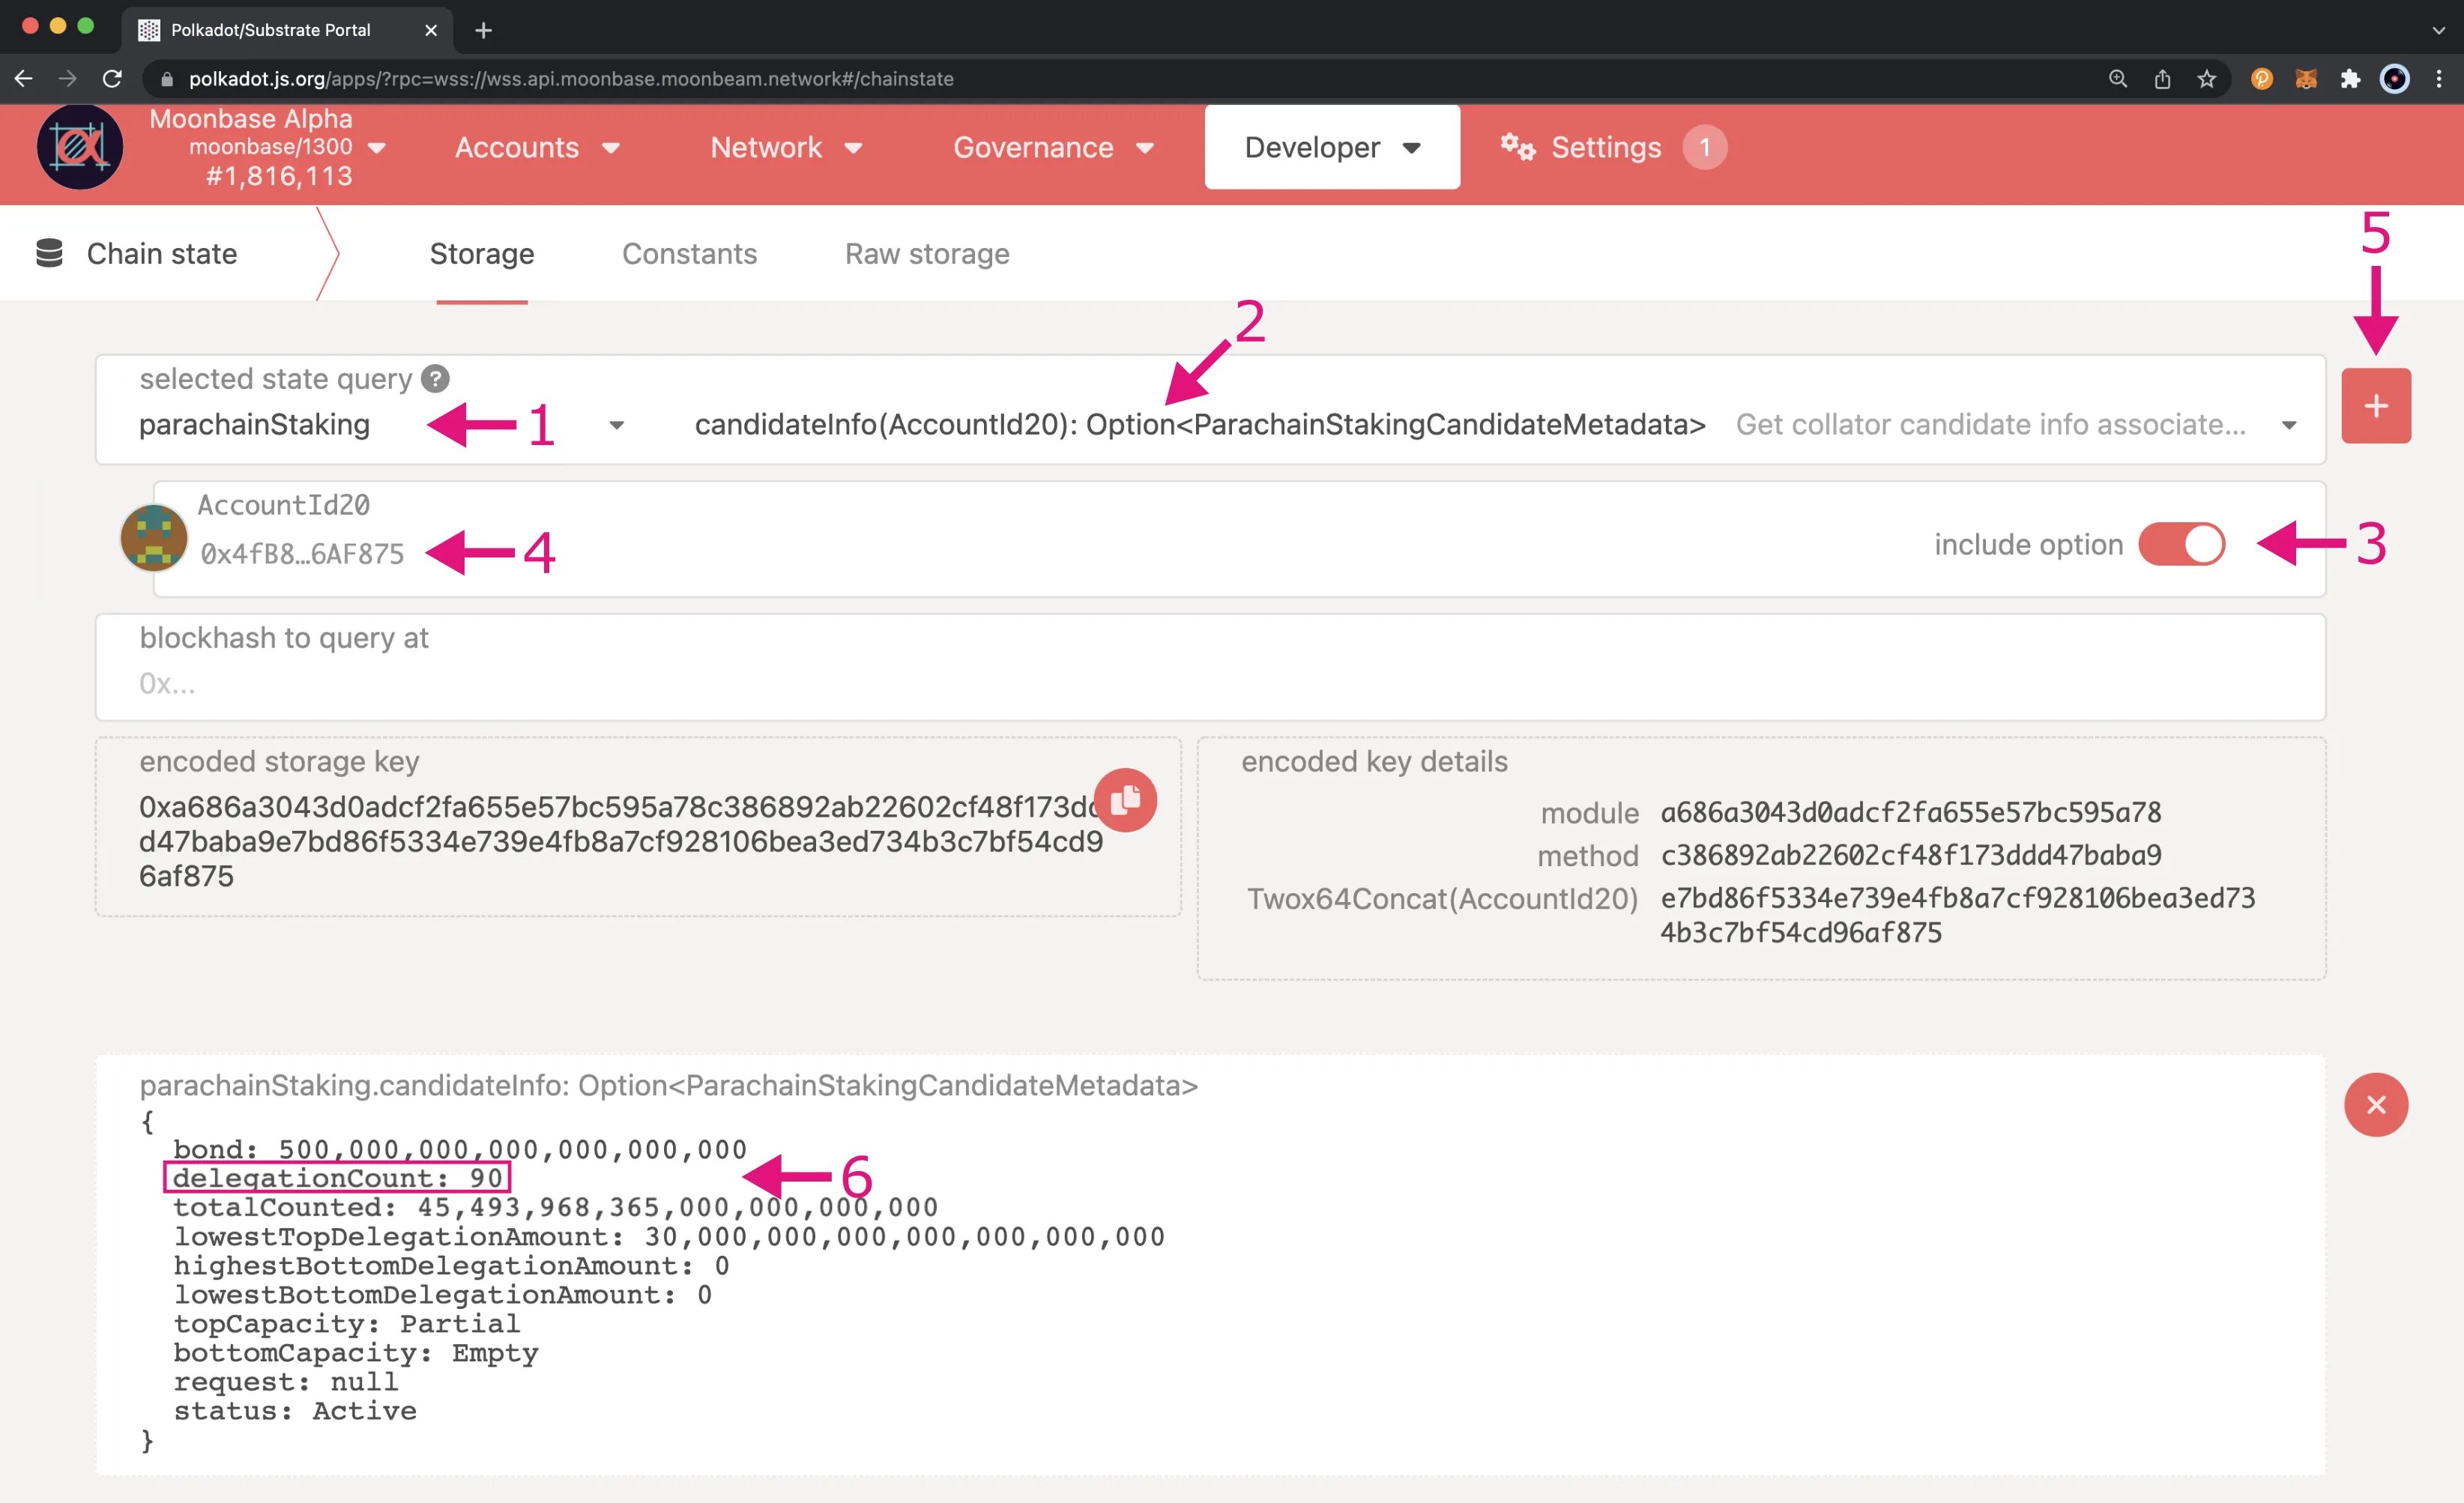Bookmark this page with star icon
The height and width of the screenshot is (1503, 2464).
tap(2206, 79)
